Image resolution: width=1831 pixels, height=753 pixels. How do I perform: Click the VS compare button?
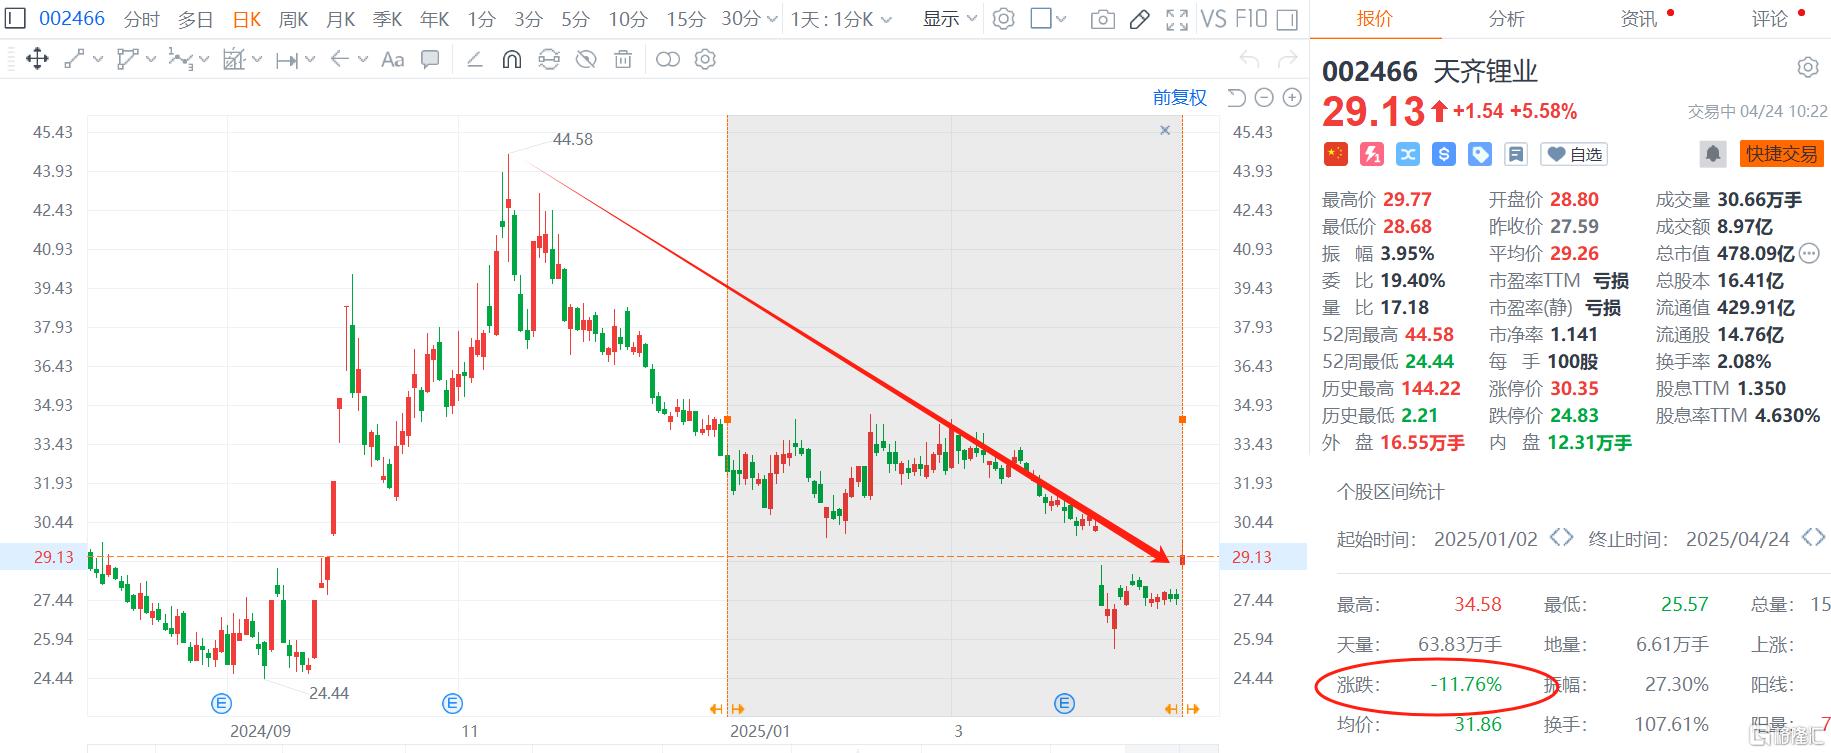click(x=1213, y=19)
